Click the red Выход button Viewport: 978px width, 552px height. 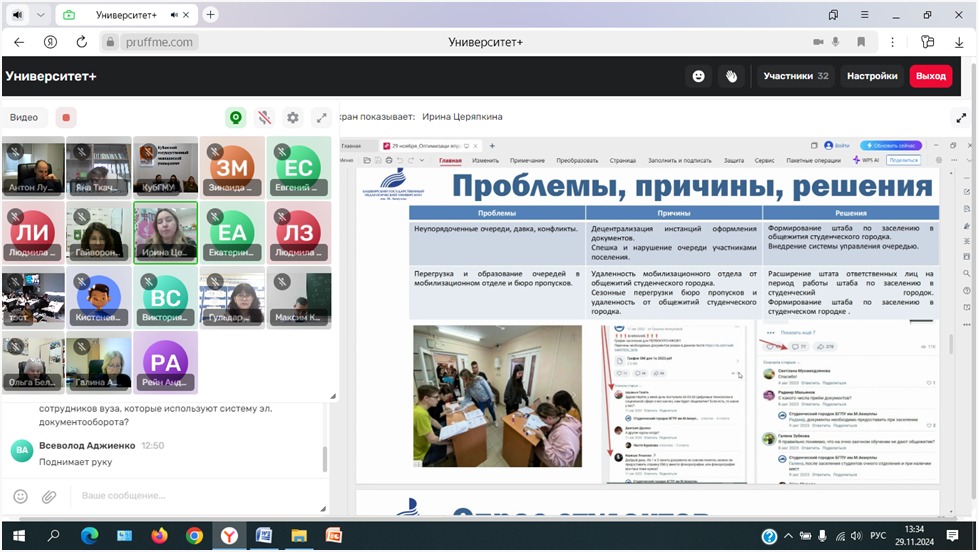[x=930, y=76]
